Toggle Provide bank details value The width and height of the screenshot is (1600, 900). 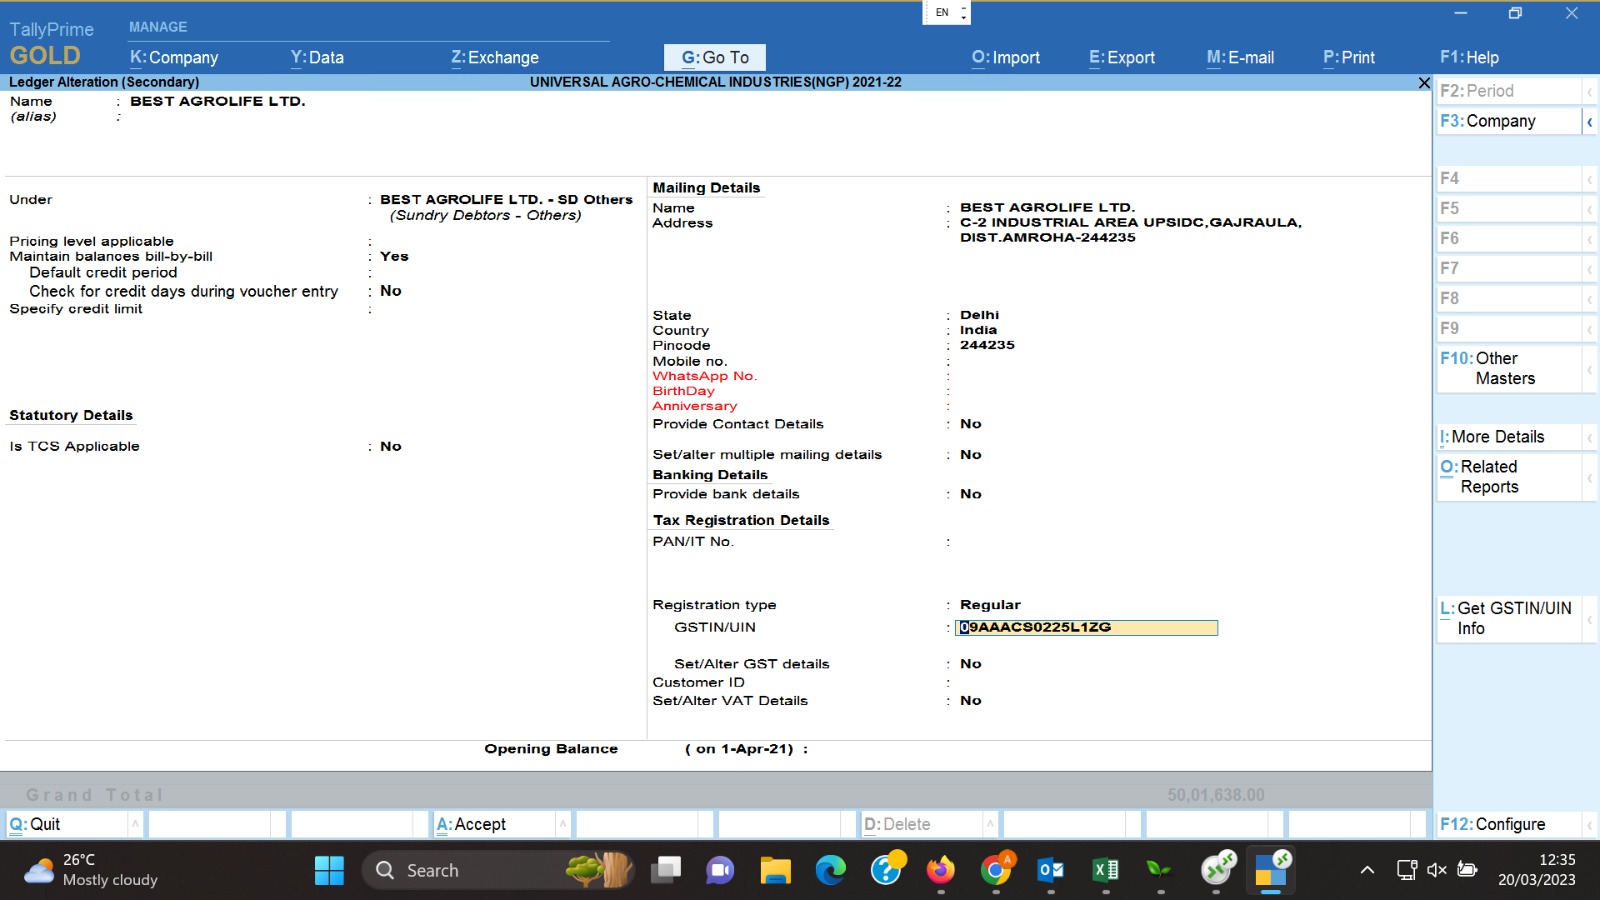pyautogui.click(x=970, y=494)
